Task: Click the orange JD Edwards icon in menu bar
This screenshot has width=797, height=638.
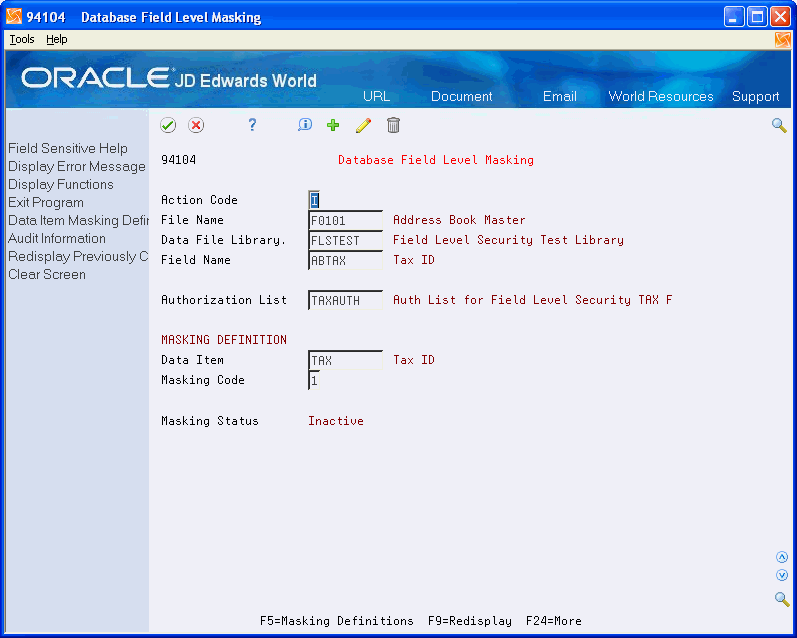Action: coord(783,40)
